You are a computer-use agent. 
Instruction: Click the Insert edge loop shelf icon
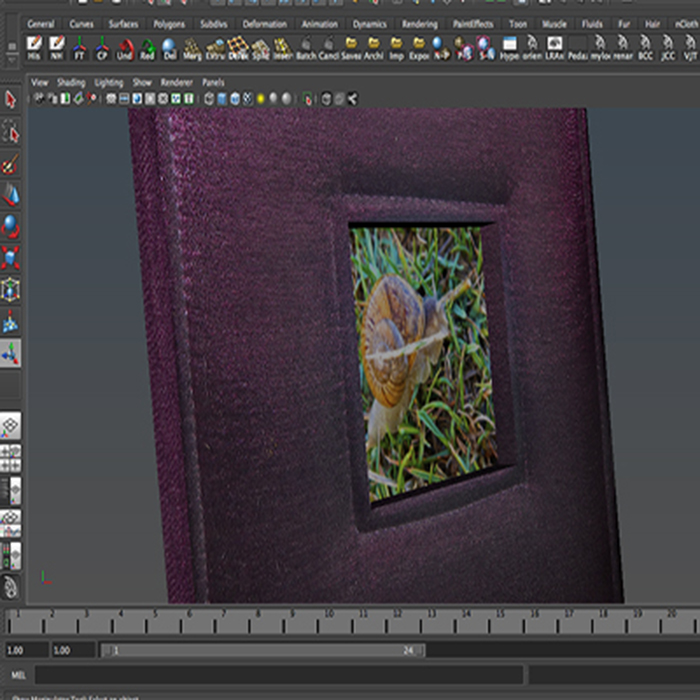[283, 48]
